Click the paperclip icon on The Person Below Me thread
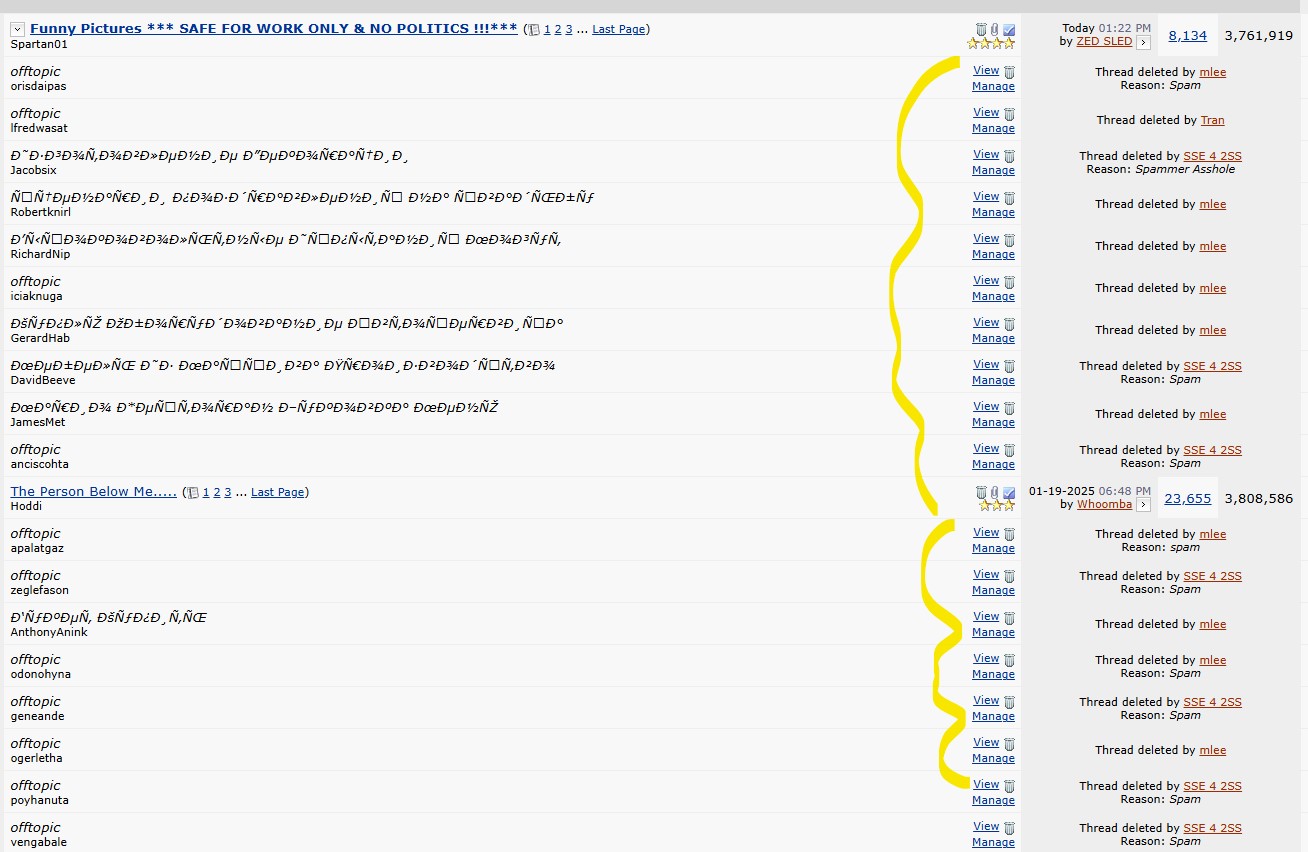The image size is (1308, 852). [x=994, y=493]
